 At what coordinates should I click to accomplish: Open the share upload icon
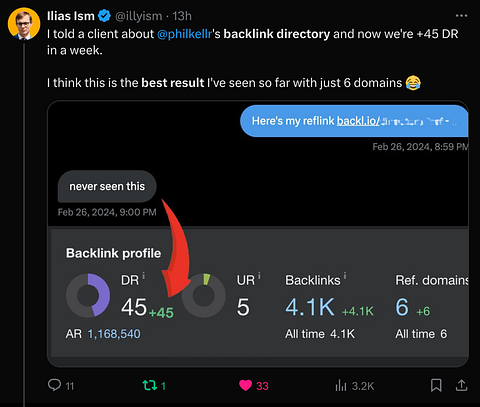coord(461,385)
